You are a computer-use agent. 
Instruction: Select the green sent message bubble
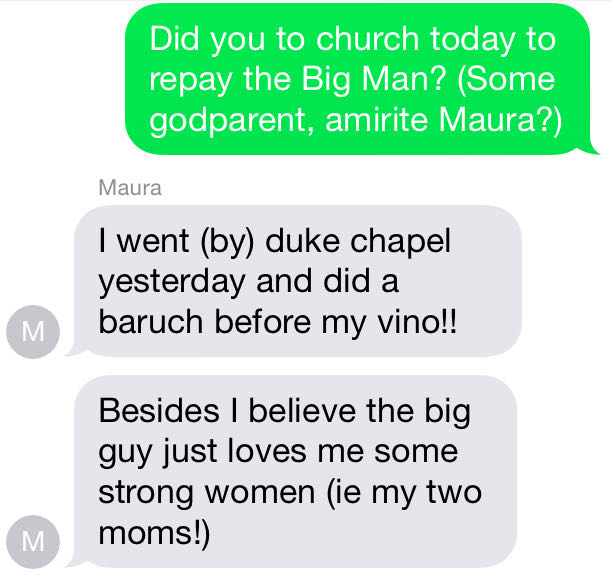point(355,80)
